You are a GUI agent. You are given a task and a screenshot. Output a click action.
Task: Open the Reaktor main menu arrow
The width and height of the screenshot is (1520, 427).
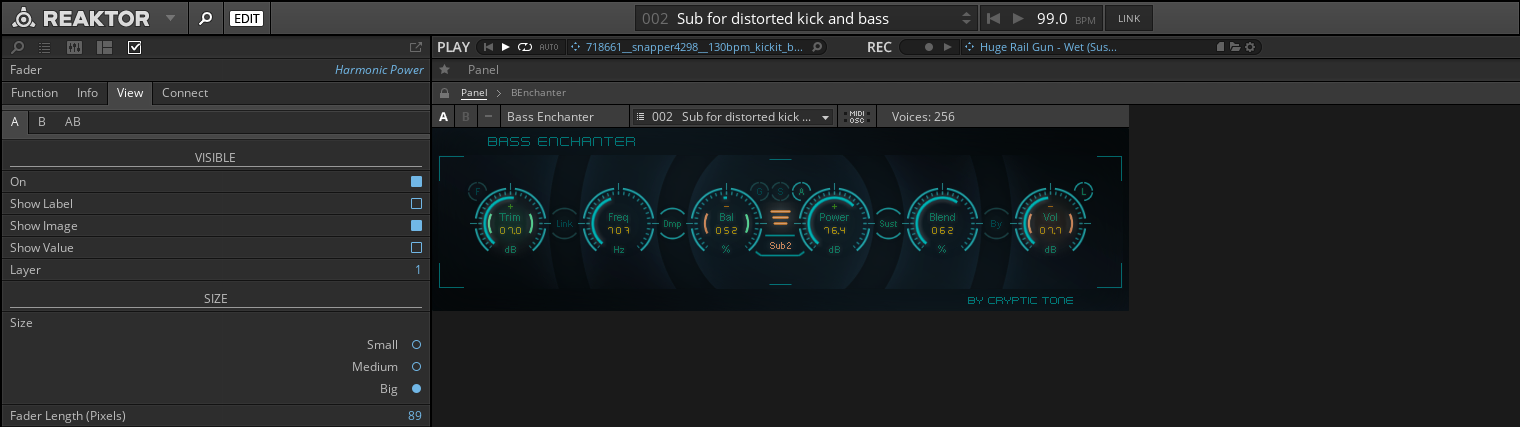point(170,18)
